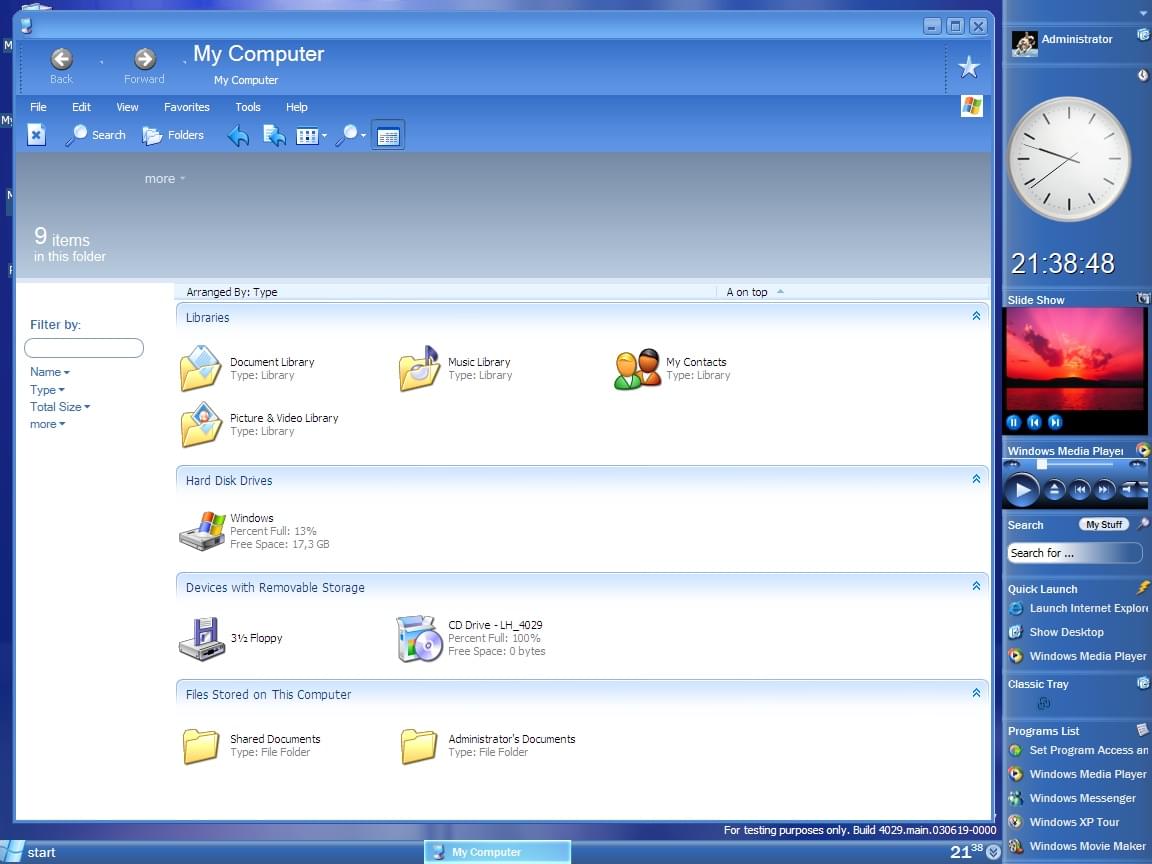Click the Media Player eject button
This screenshot has width=1152, height=864.
(x=1054, y=490)
